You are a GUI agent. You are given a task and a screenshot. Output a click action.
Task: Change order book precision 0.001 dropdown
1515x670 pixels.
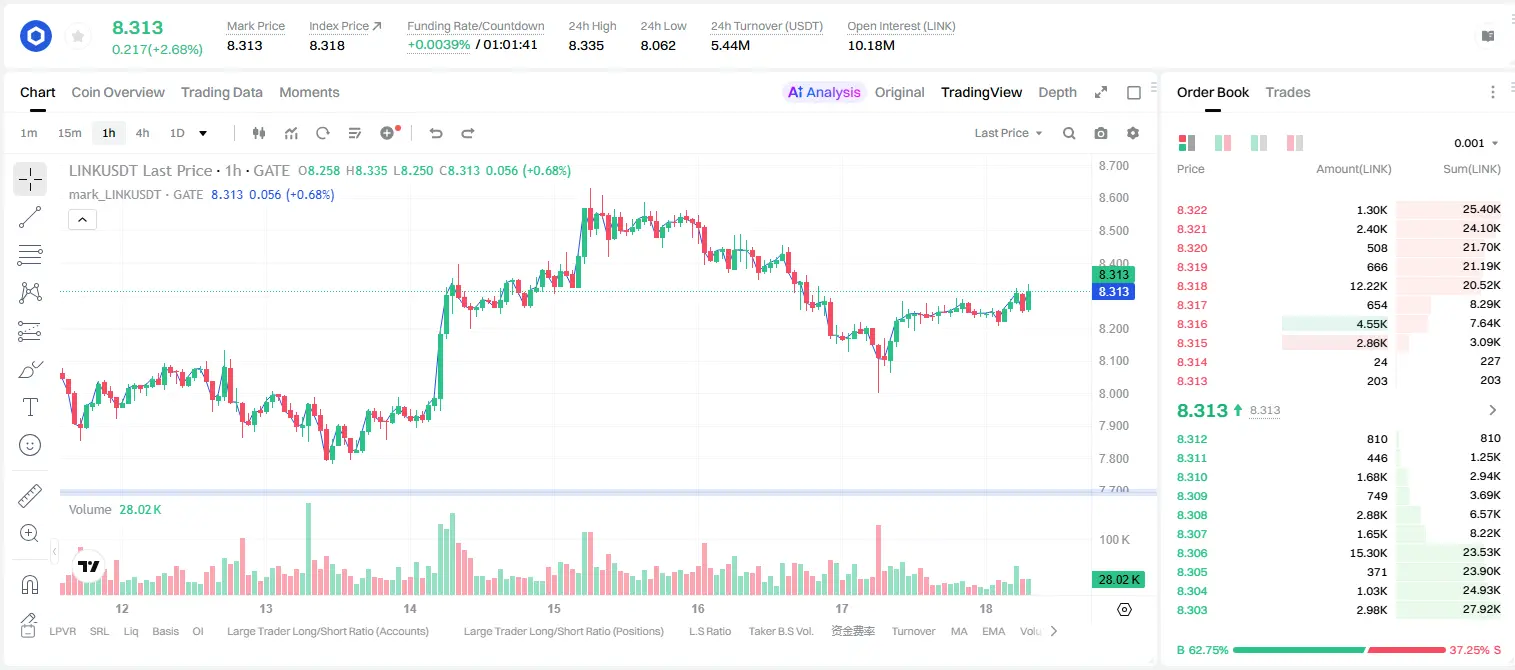click(1476, 143)
